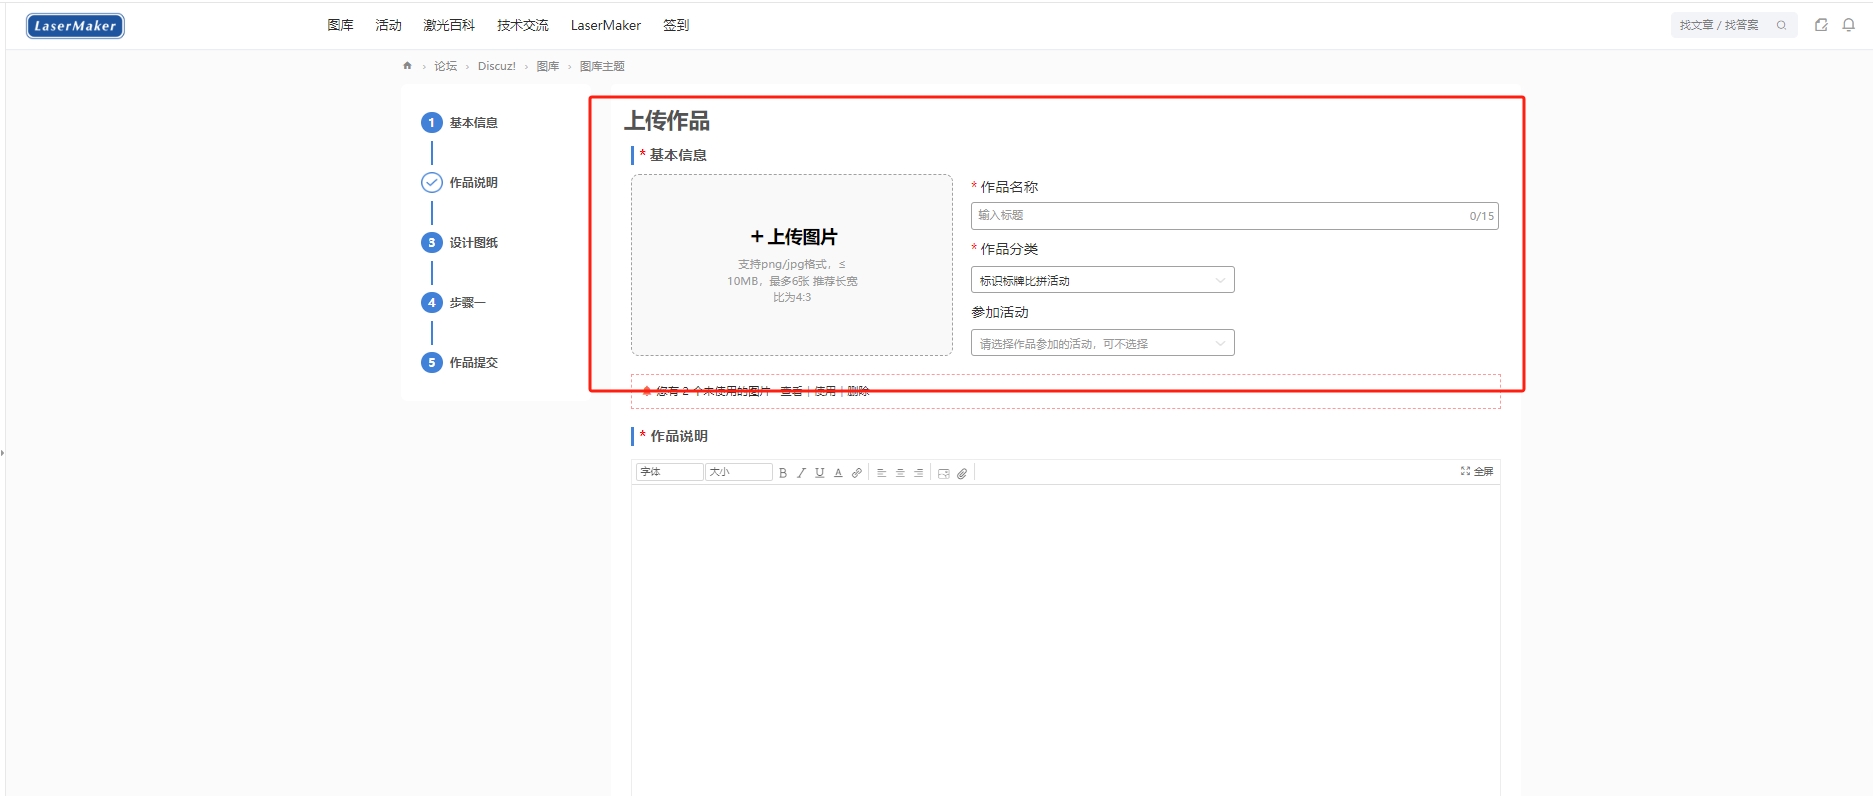Open the 激光百科 menu

[x=449, y=25]
